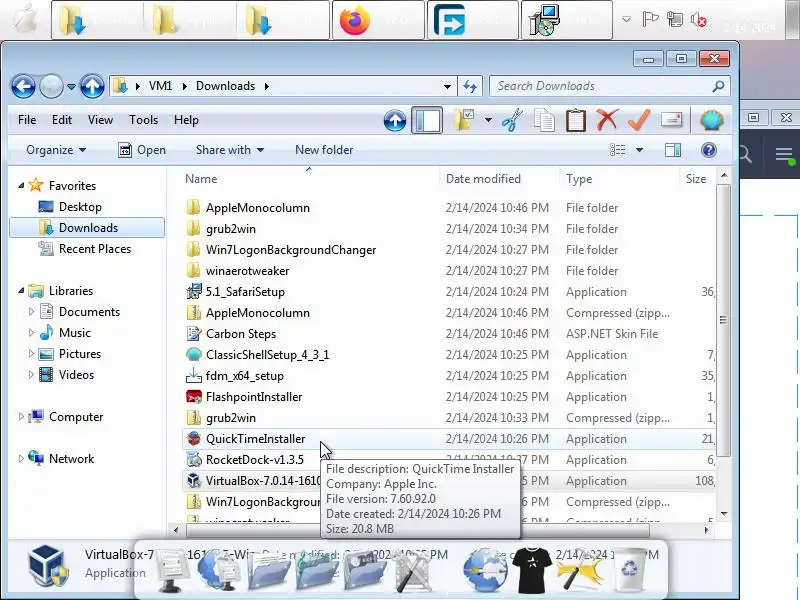Open Classic Shell settings shell icon
This screenshot has width=800, height=600.
pyautogui.click(x=712, y=120)
